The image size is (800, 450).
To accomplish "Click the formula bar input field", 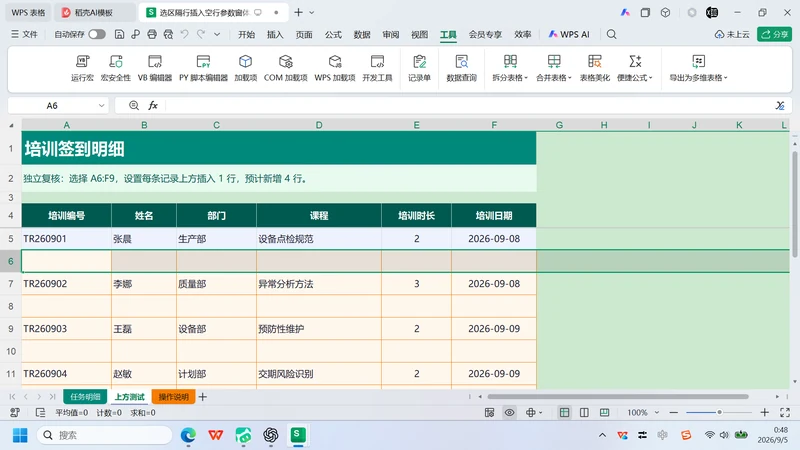I will 468,106.
